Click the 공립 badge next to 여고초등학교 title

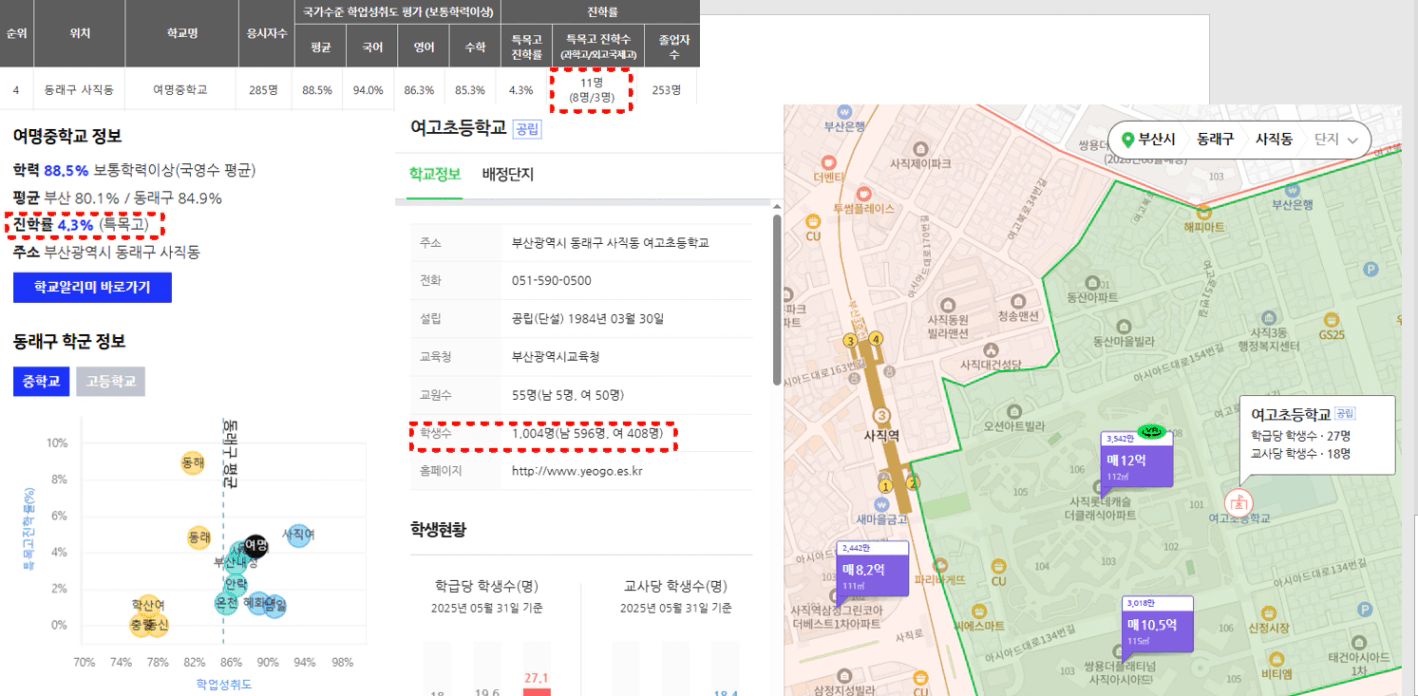(x=526, y=128)
